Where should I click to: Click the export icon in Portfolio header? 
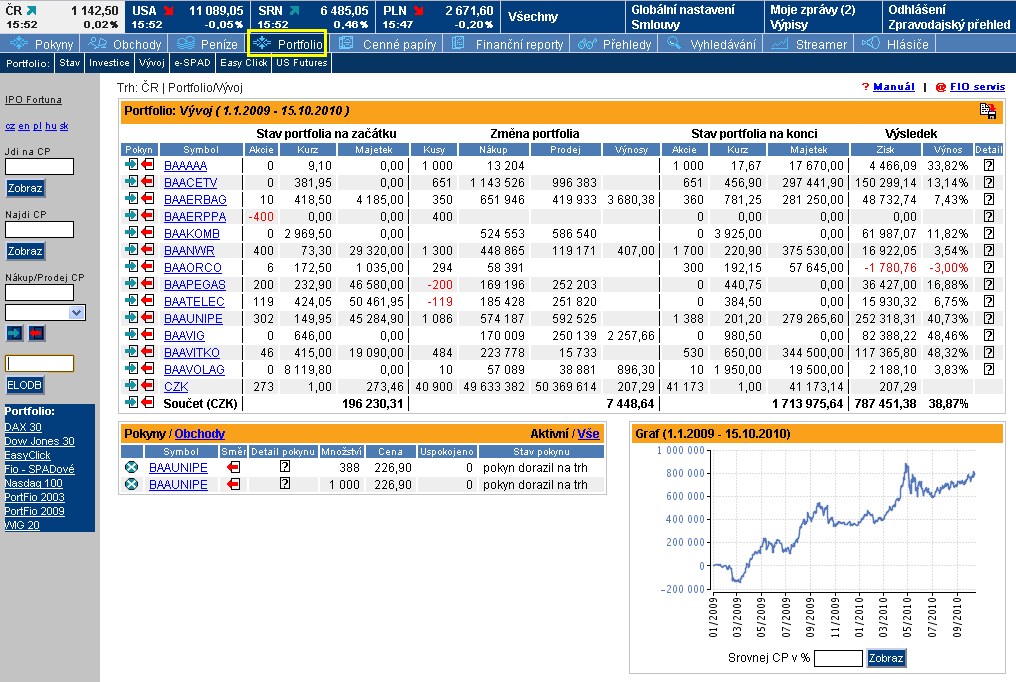(987, 111)
